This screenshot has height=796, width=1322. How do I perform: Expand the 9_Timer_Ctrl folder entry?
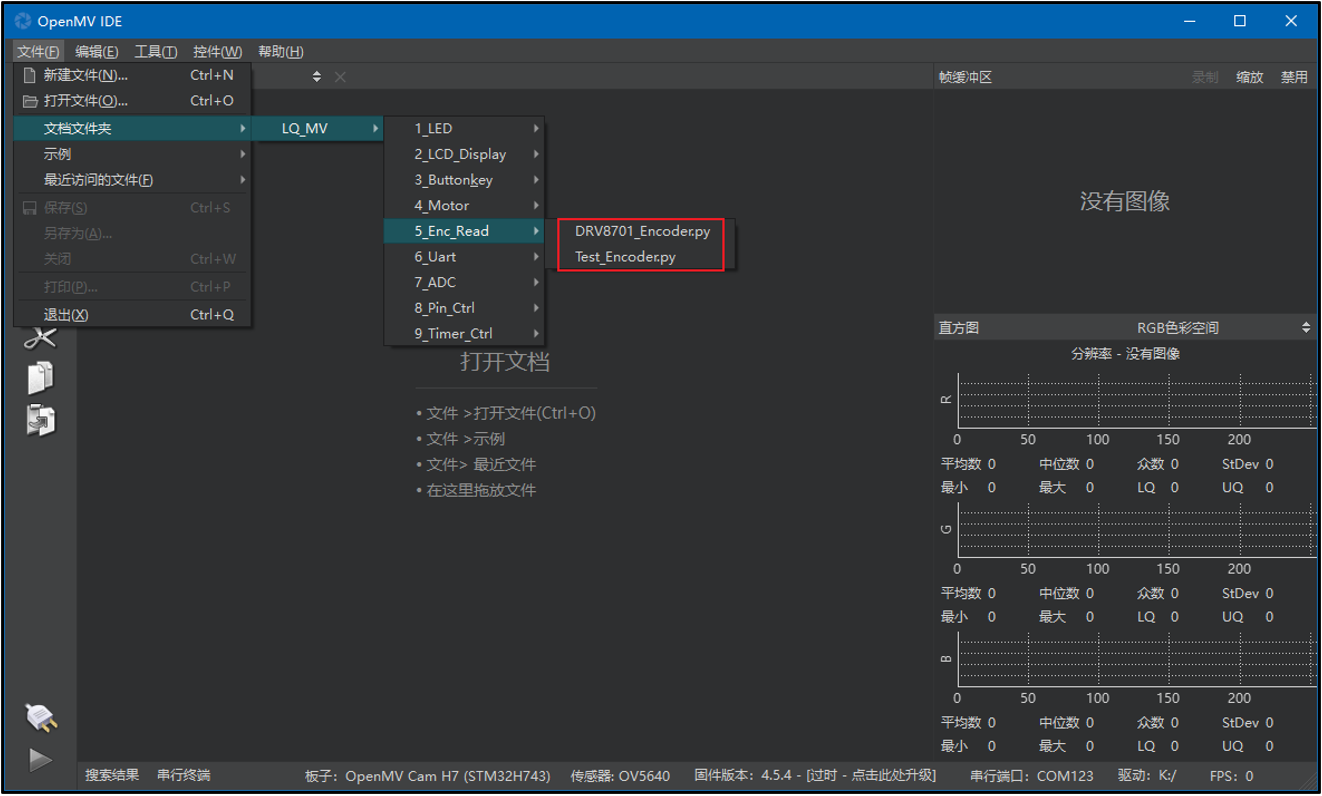pyautogui.click(x=465, y=334)
